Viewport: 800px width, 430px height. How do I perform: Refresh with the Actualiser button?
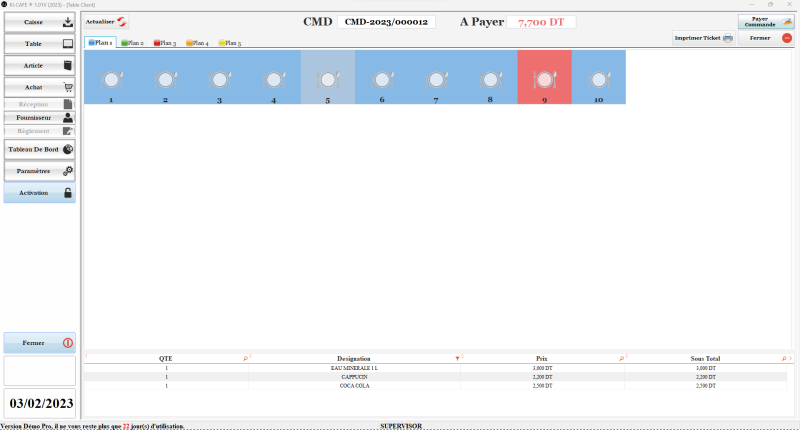106,21
